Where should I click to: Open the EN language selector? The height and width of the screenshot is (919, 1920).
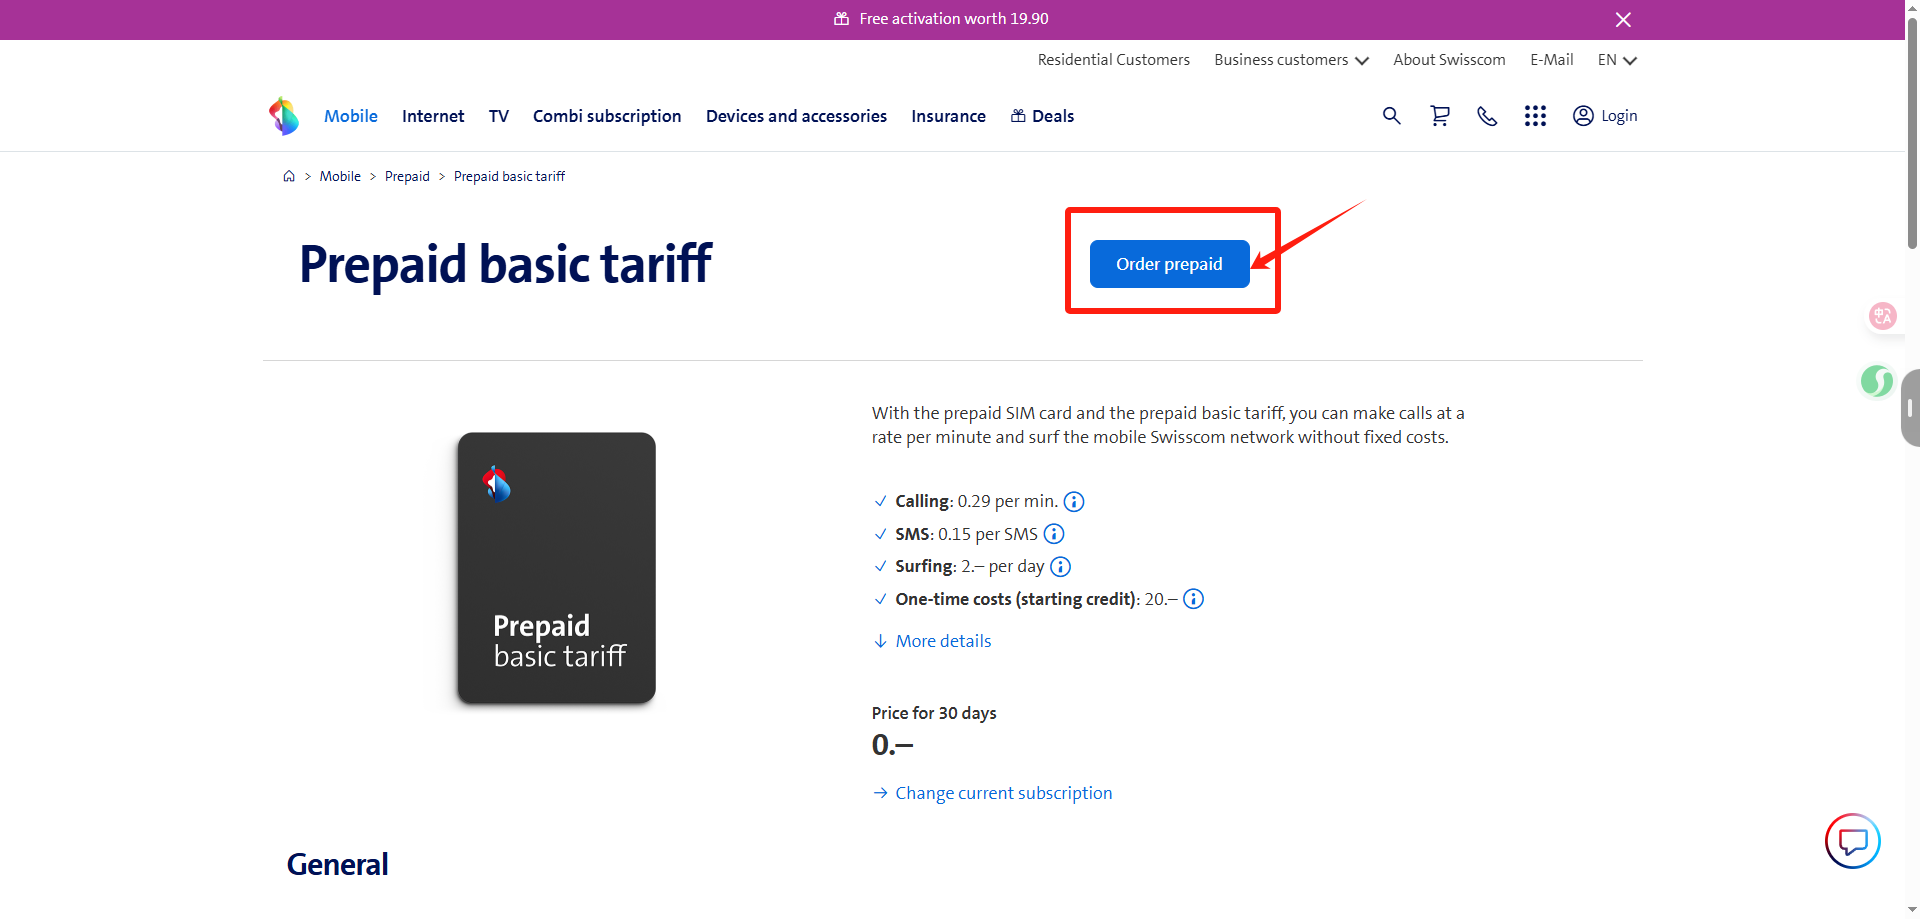(1617, 60)
